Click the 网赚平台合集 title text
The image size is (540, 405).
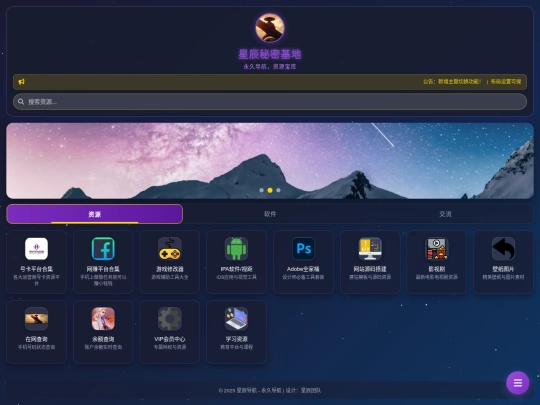[103, 269]
